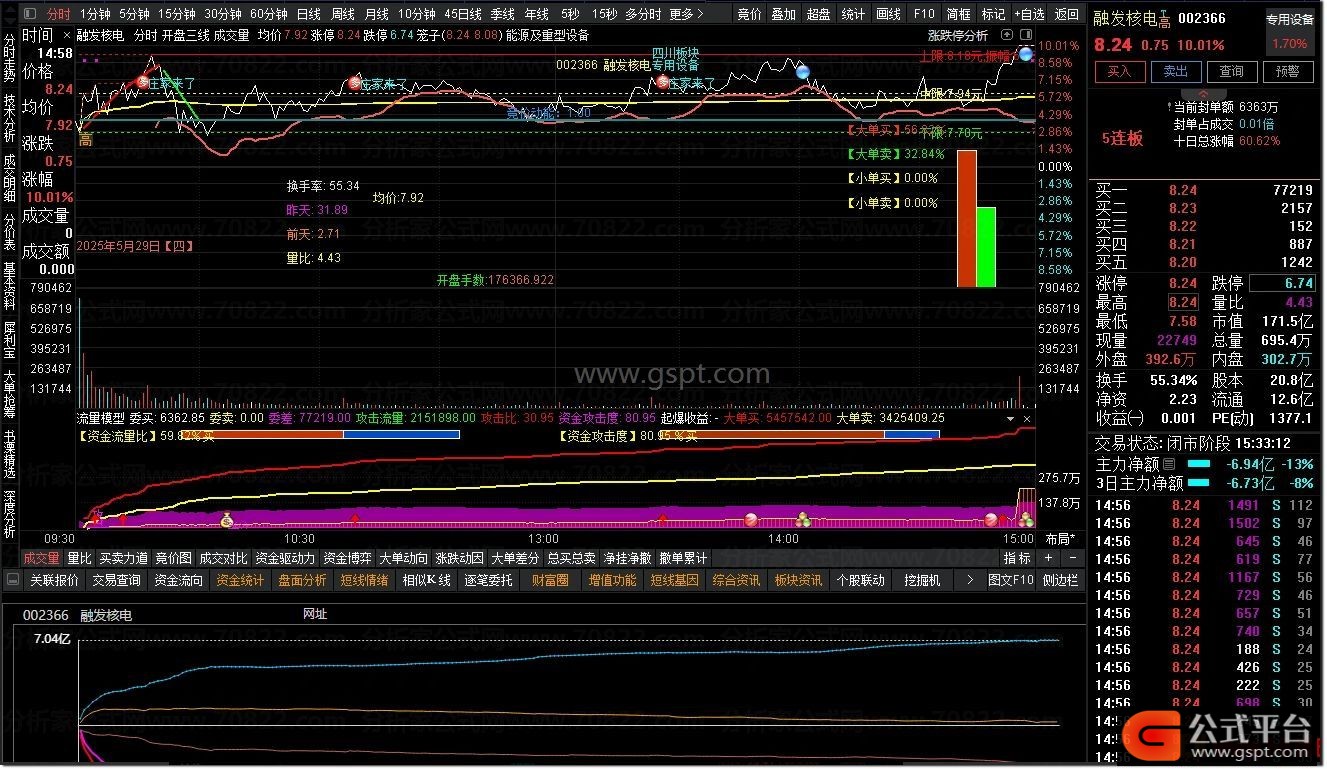
Task: Show more bottom tabs with right arrow
Action: click(x=969, y=580)
